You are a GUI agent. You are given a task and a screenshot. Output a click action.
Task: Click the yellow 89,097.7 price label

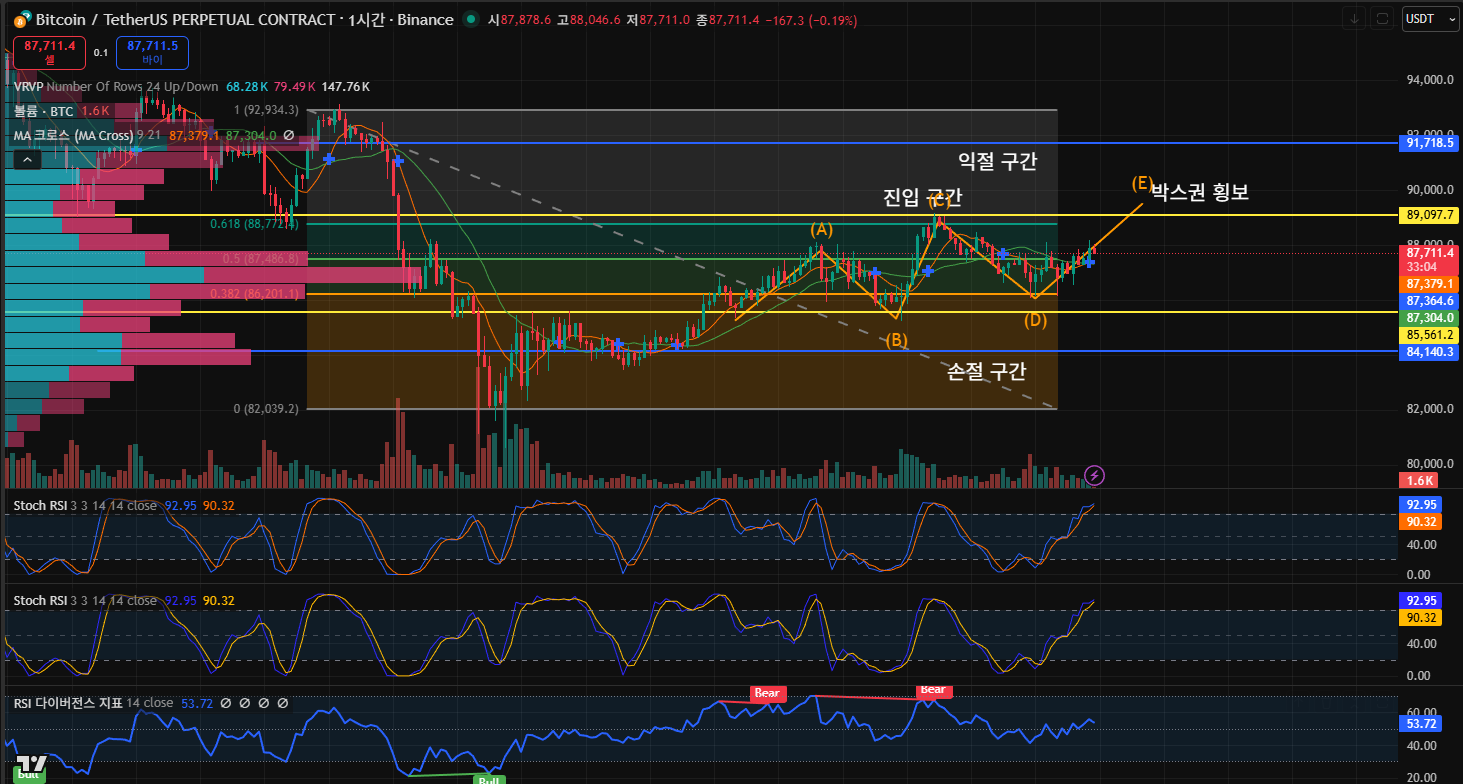pos(1429,215)
